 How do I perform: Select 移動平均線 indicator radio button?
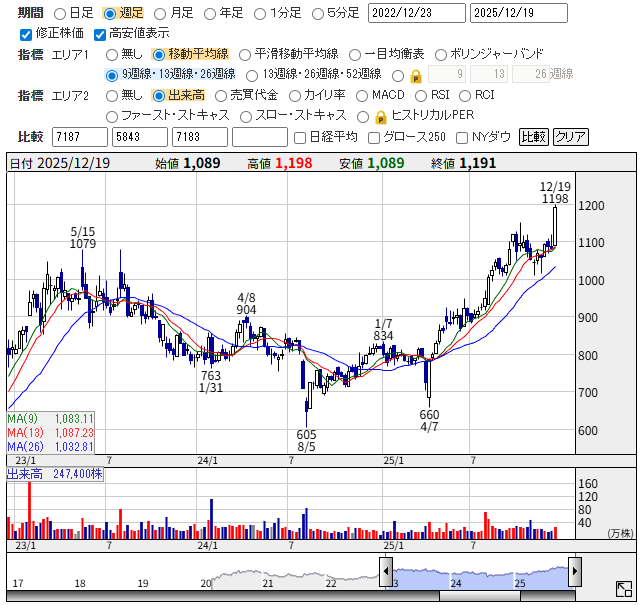click(159, 55)
